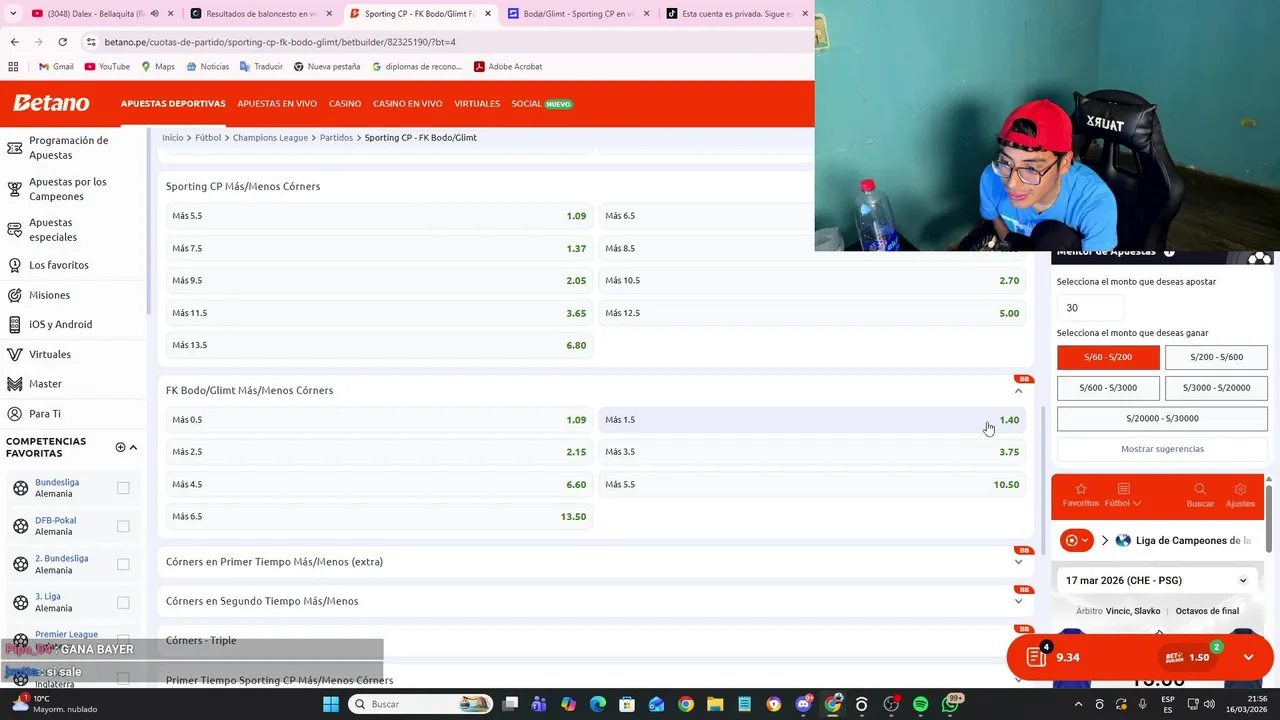Select the S/600 - S/3000 win range
The width and height of the screenshot is (1280, 720).
click(1108, 387)
